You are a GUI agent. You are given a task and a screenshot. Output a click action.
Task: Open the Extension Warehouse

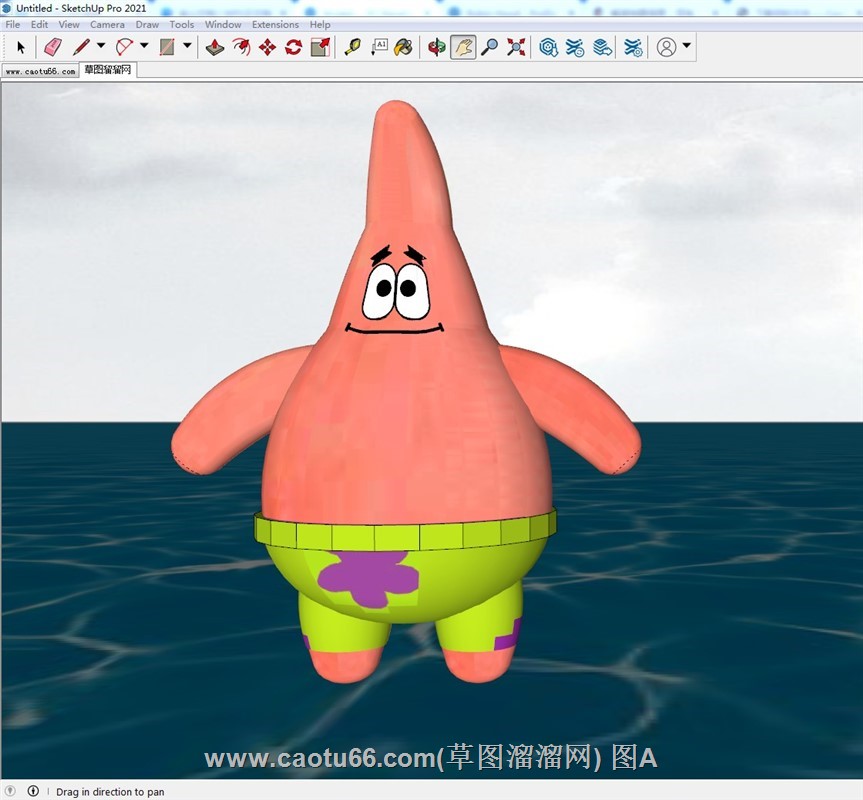coord(575,47)
